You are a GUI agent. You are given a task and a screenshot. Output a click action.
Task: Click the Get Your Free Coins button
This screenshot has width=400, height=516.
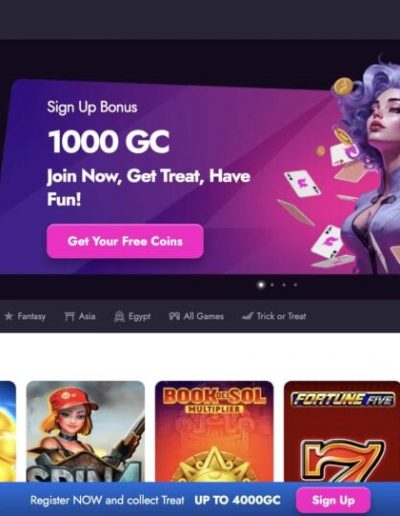click(x=125, y=241)
